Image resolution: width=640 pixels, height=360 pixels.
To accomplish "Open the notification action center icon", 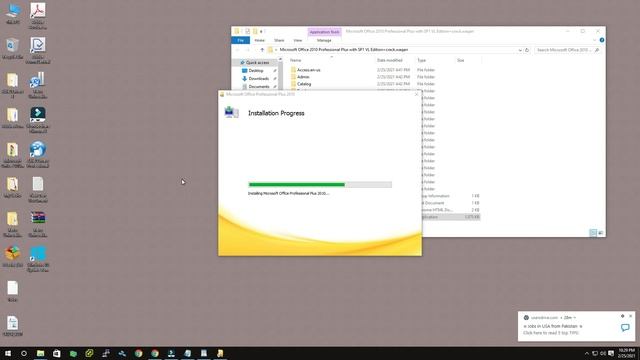I will (x=611, y=353).
